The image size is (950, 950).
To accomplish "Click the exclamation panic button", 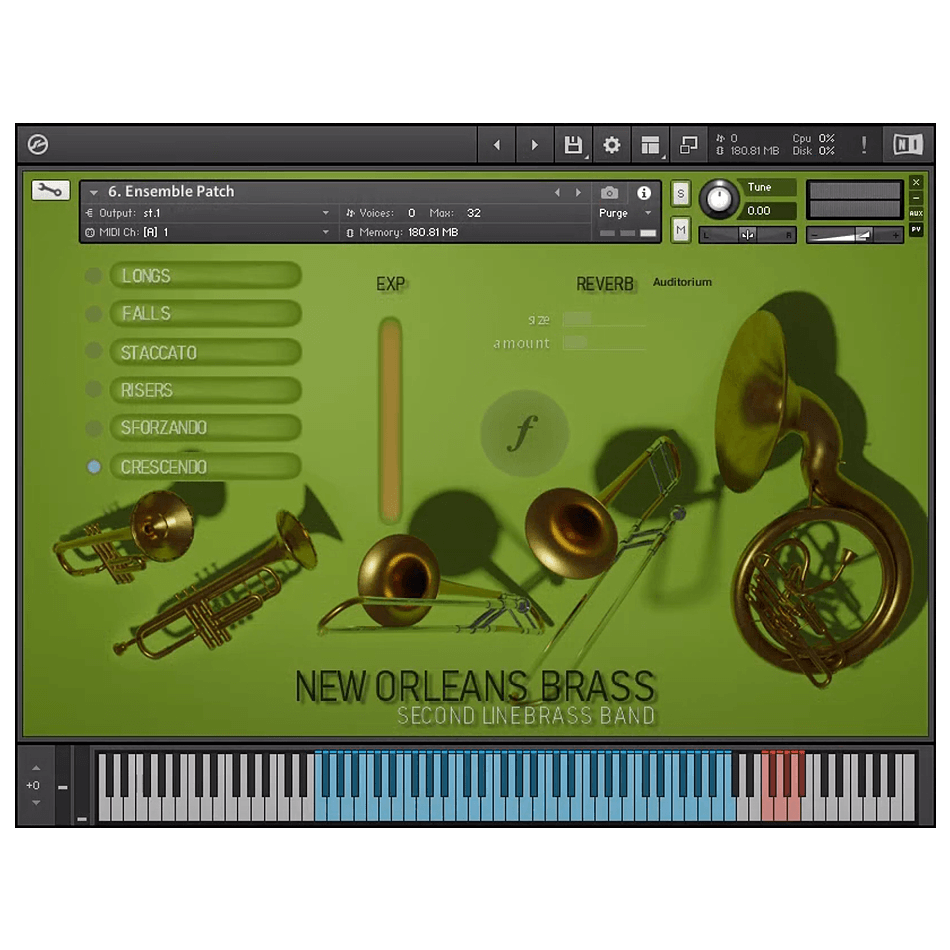I will (x=864, y=145).
